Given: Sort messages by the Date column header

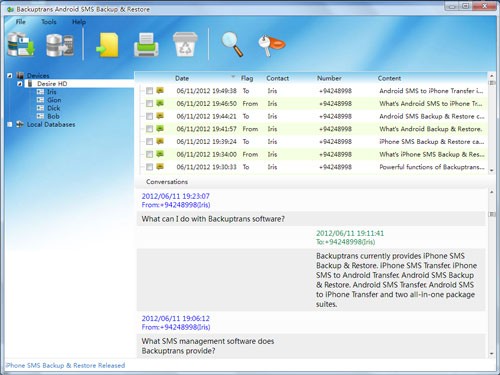Looking at the screenshot, I should tap(182, 78).
